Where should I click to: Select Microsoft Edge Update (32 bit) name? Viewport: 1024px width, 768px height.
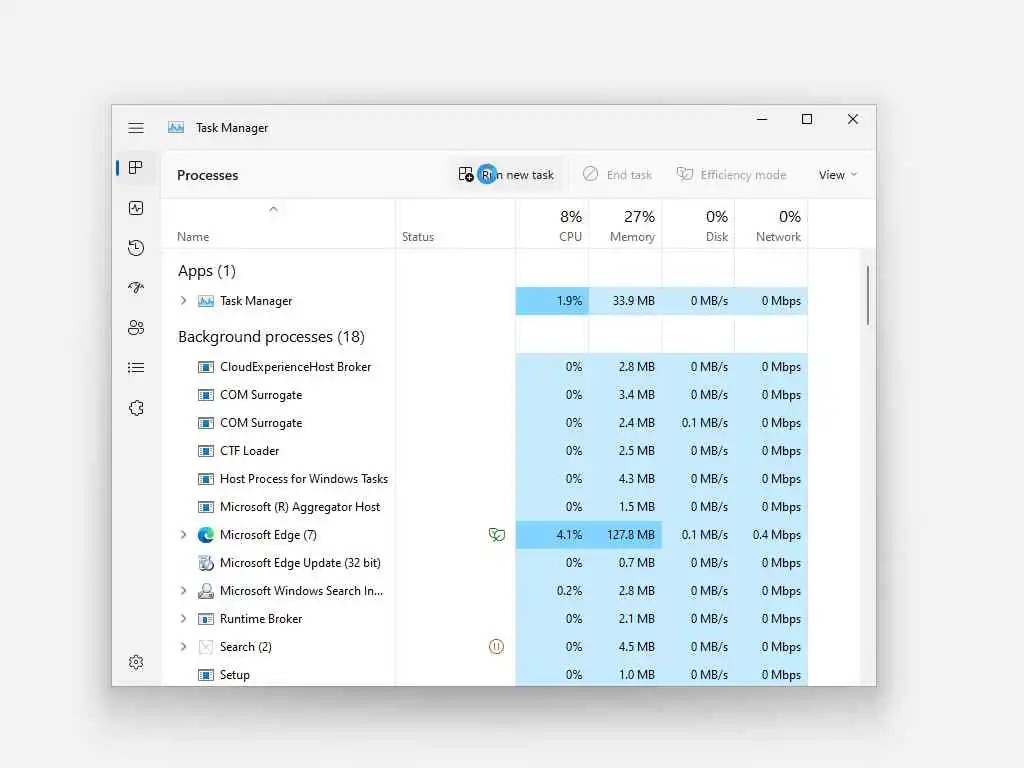point(300,563)
